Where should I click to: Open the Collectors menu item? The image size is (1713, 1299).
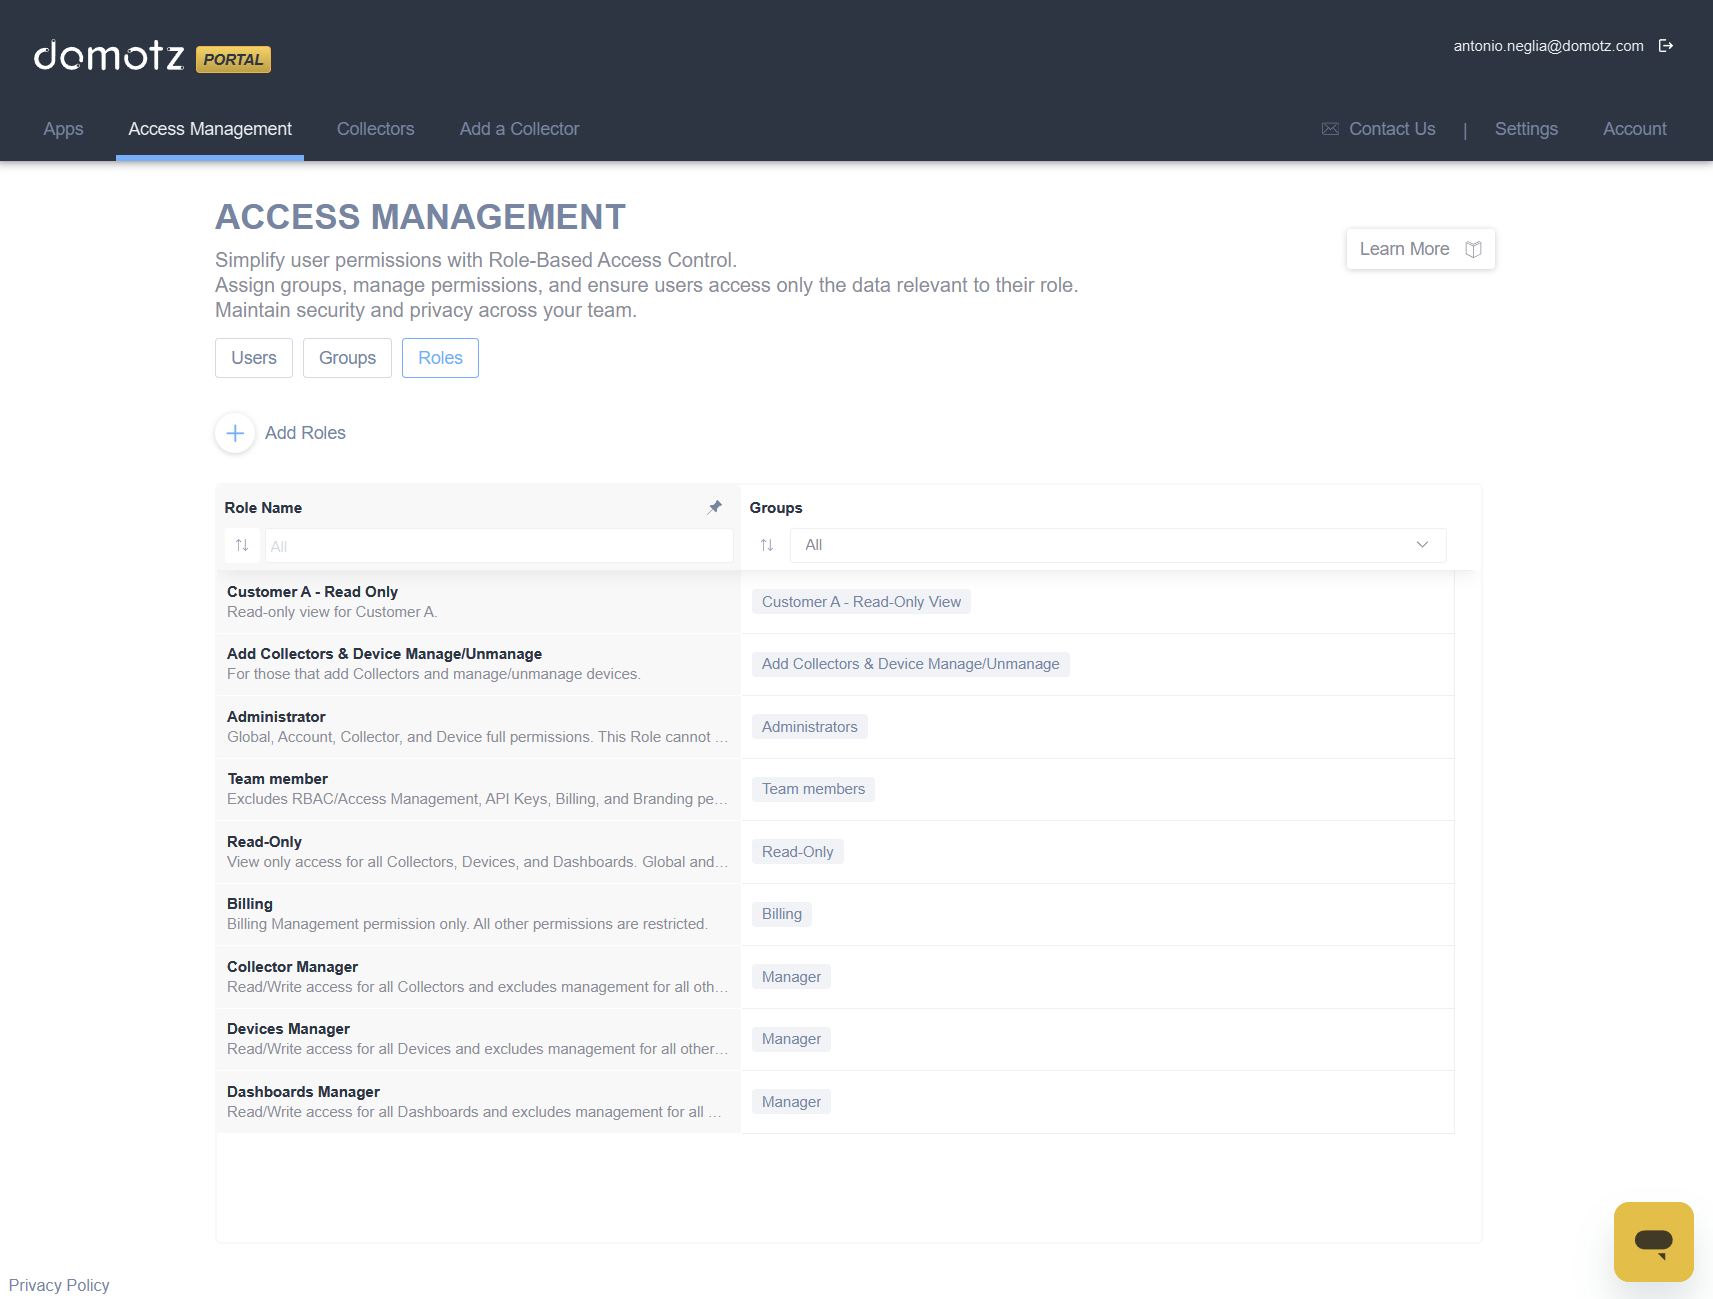[x=375, y=129]
